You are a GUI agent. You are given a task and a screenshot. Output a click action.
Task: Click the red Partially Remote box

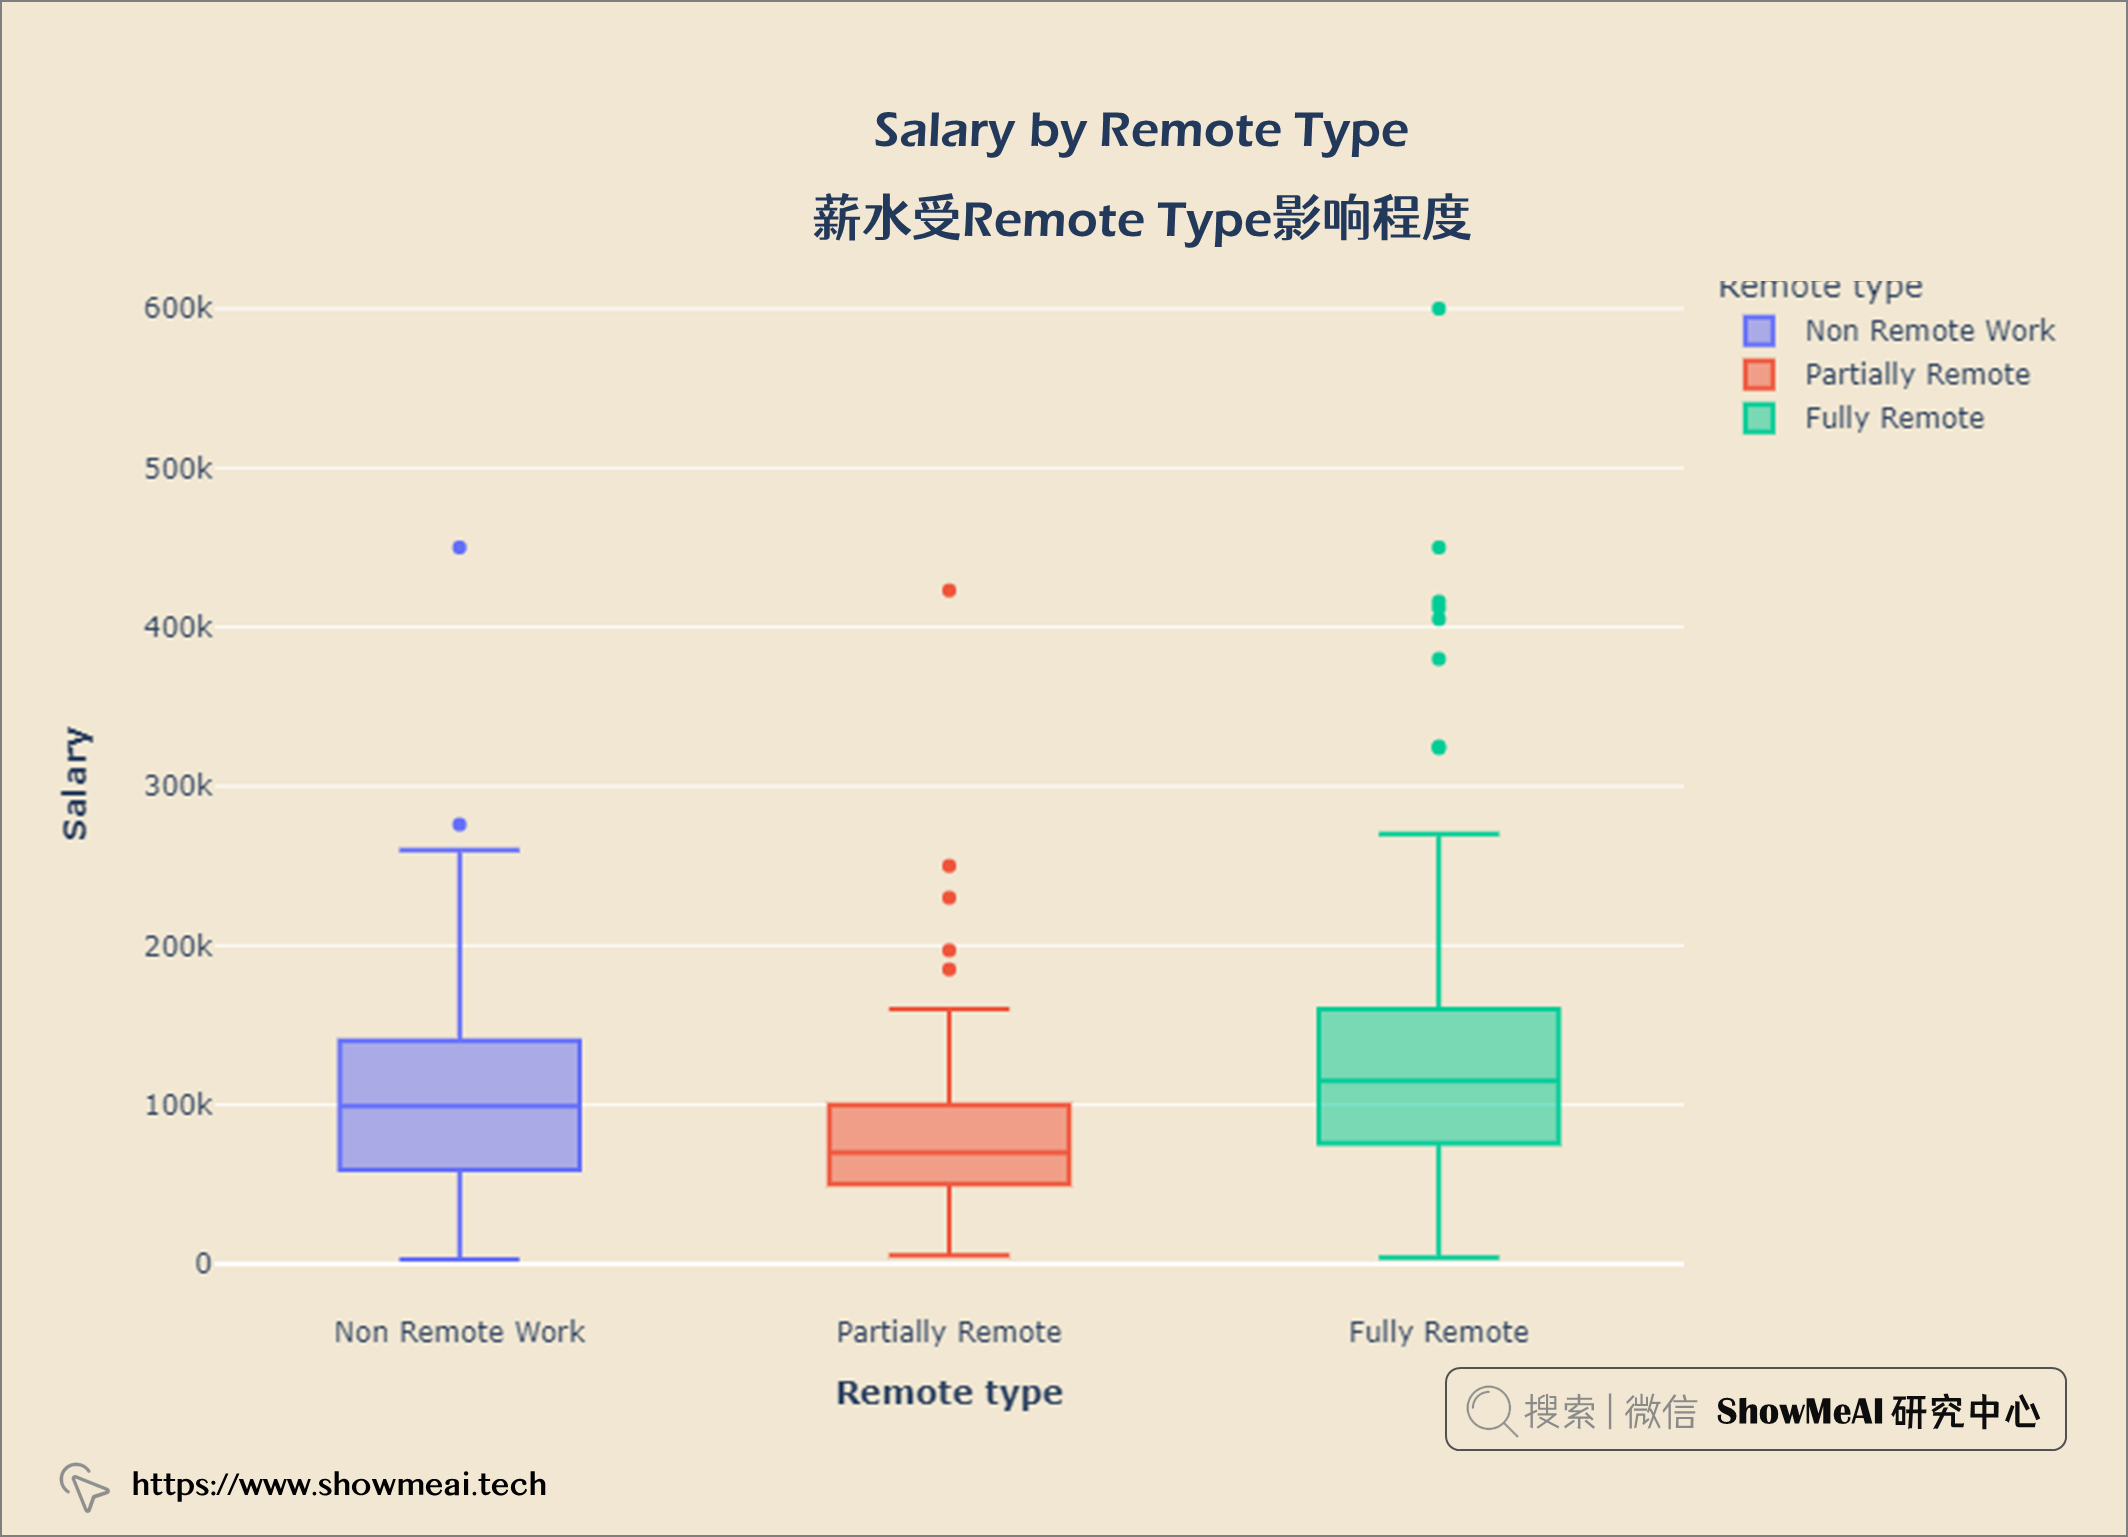coord(949,1145)
